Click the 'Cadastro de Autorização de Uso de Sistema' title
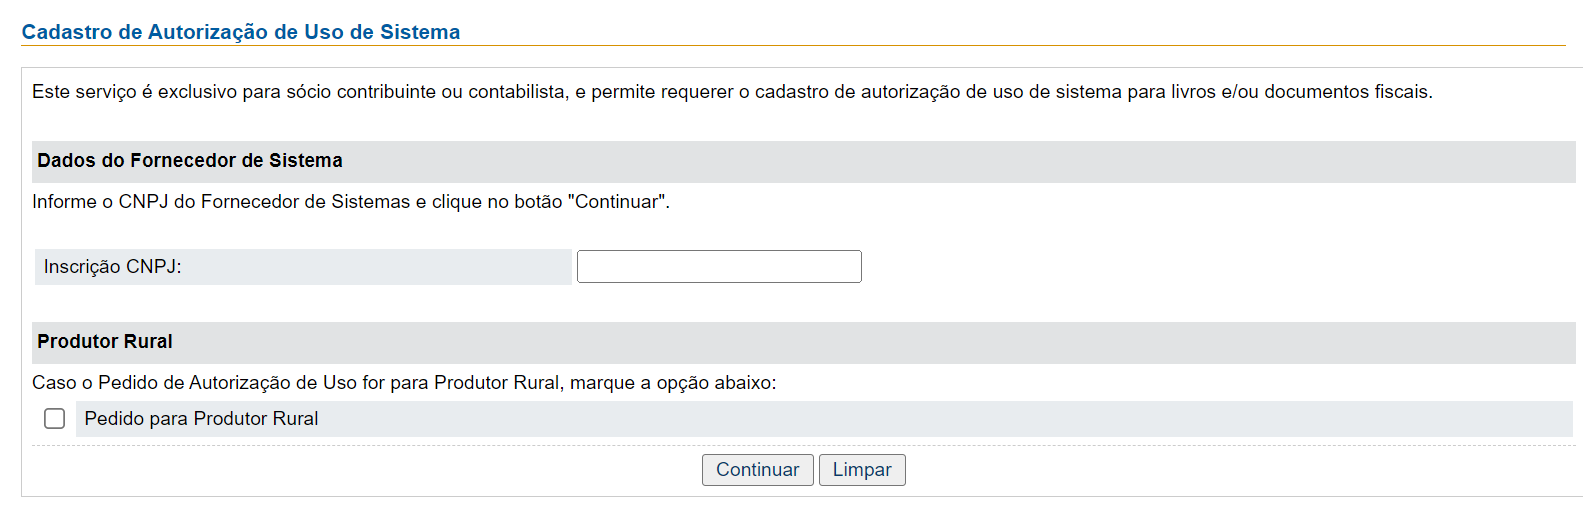1583x516 pixels. 241,32
